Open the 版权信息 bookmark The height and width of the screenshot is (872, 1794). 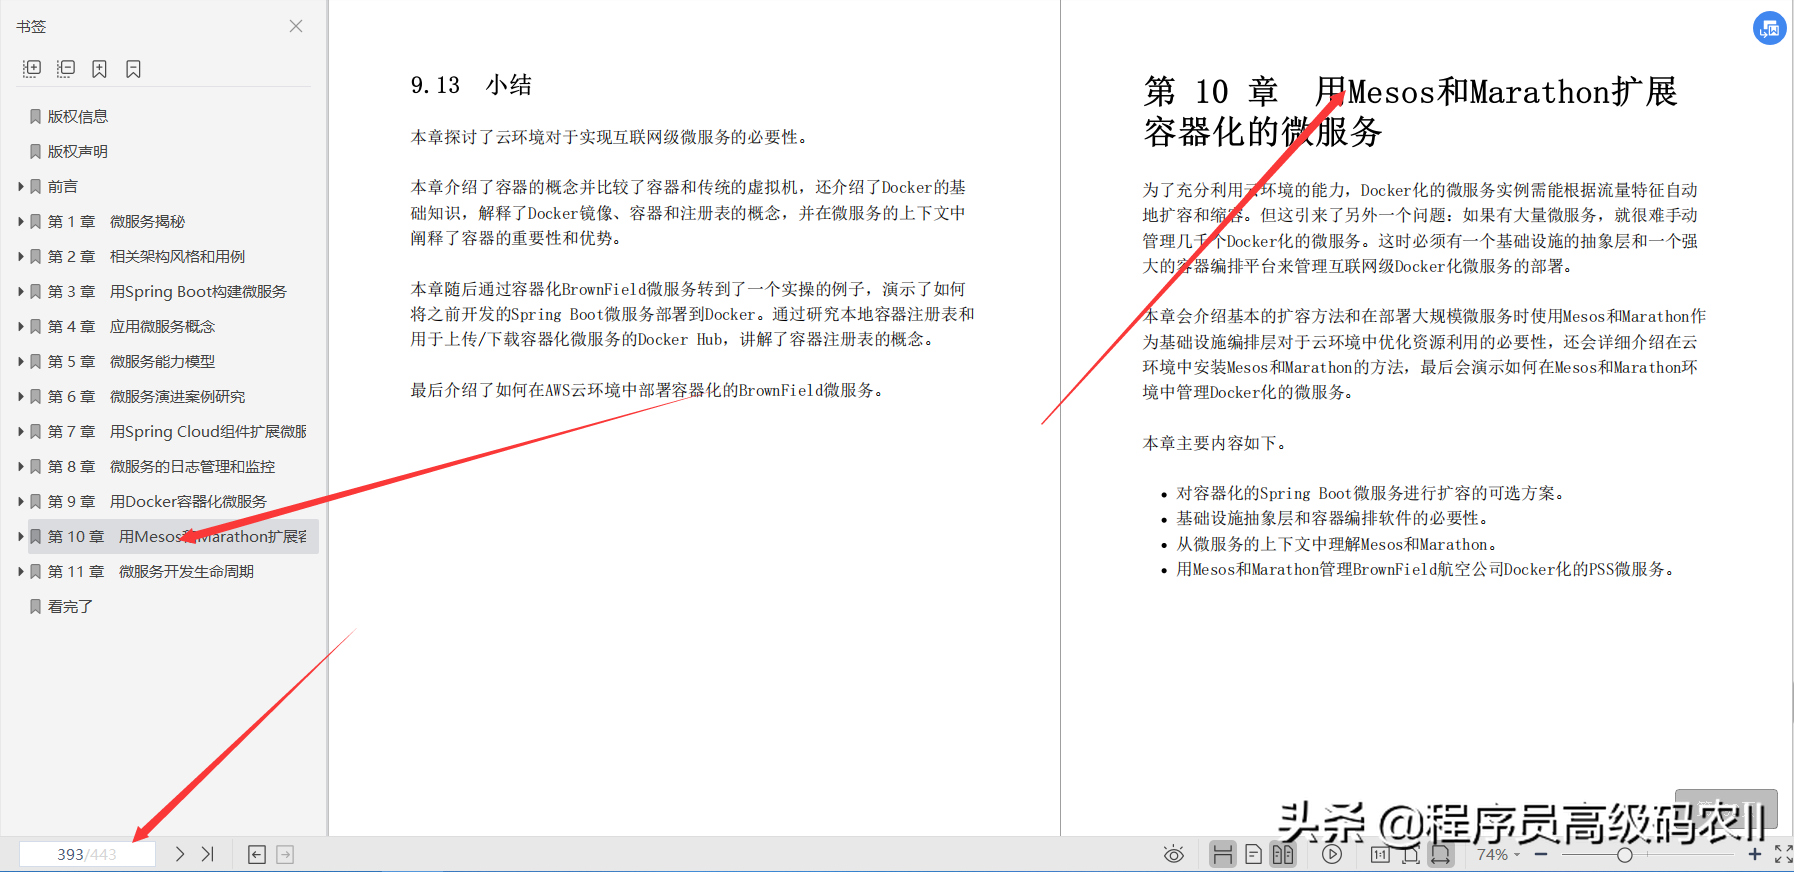pyautogui.click(x=78, y=116)
